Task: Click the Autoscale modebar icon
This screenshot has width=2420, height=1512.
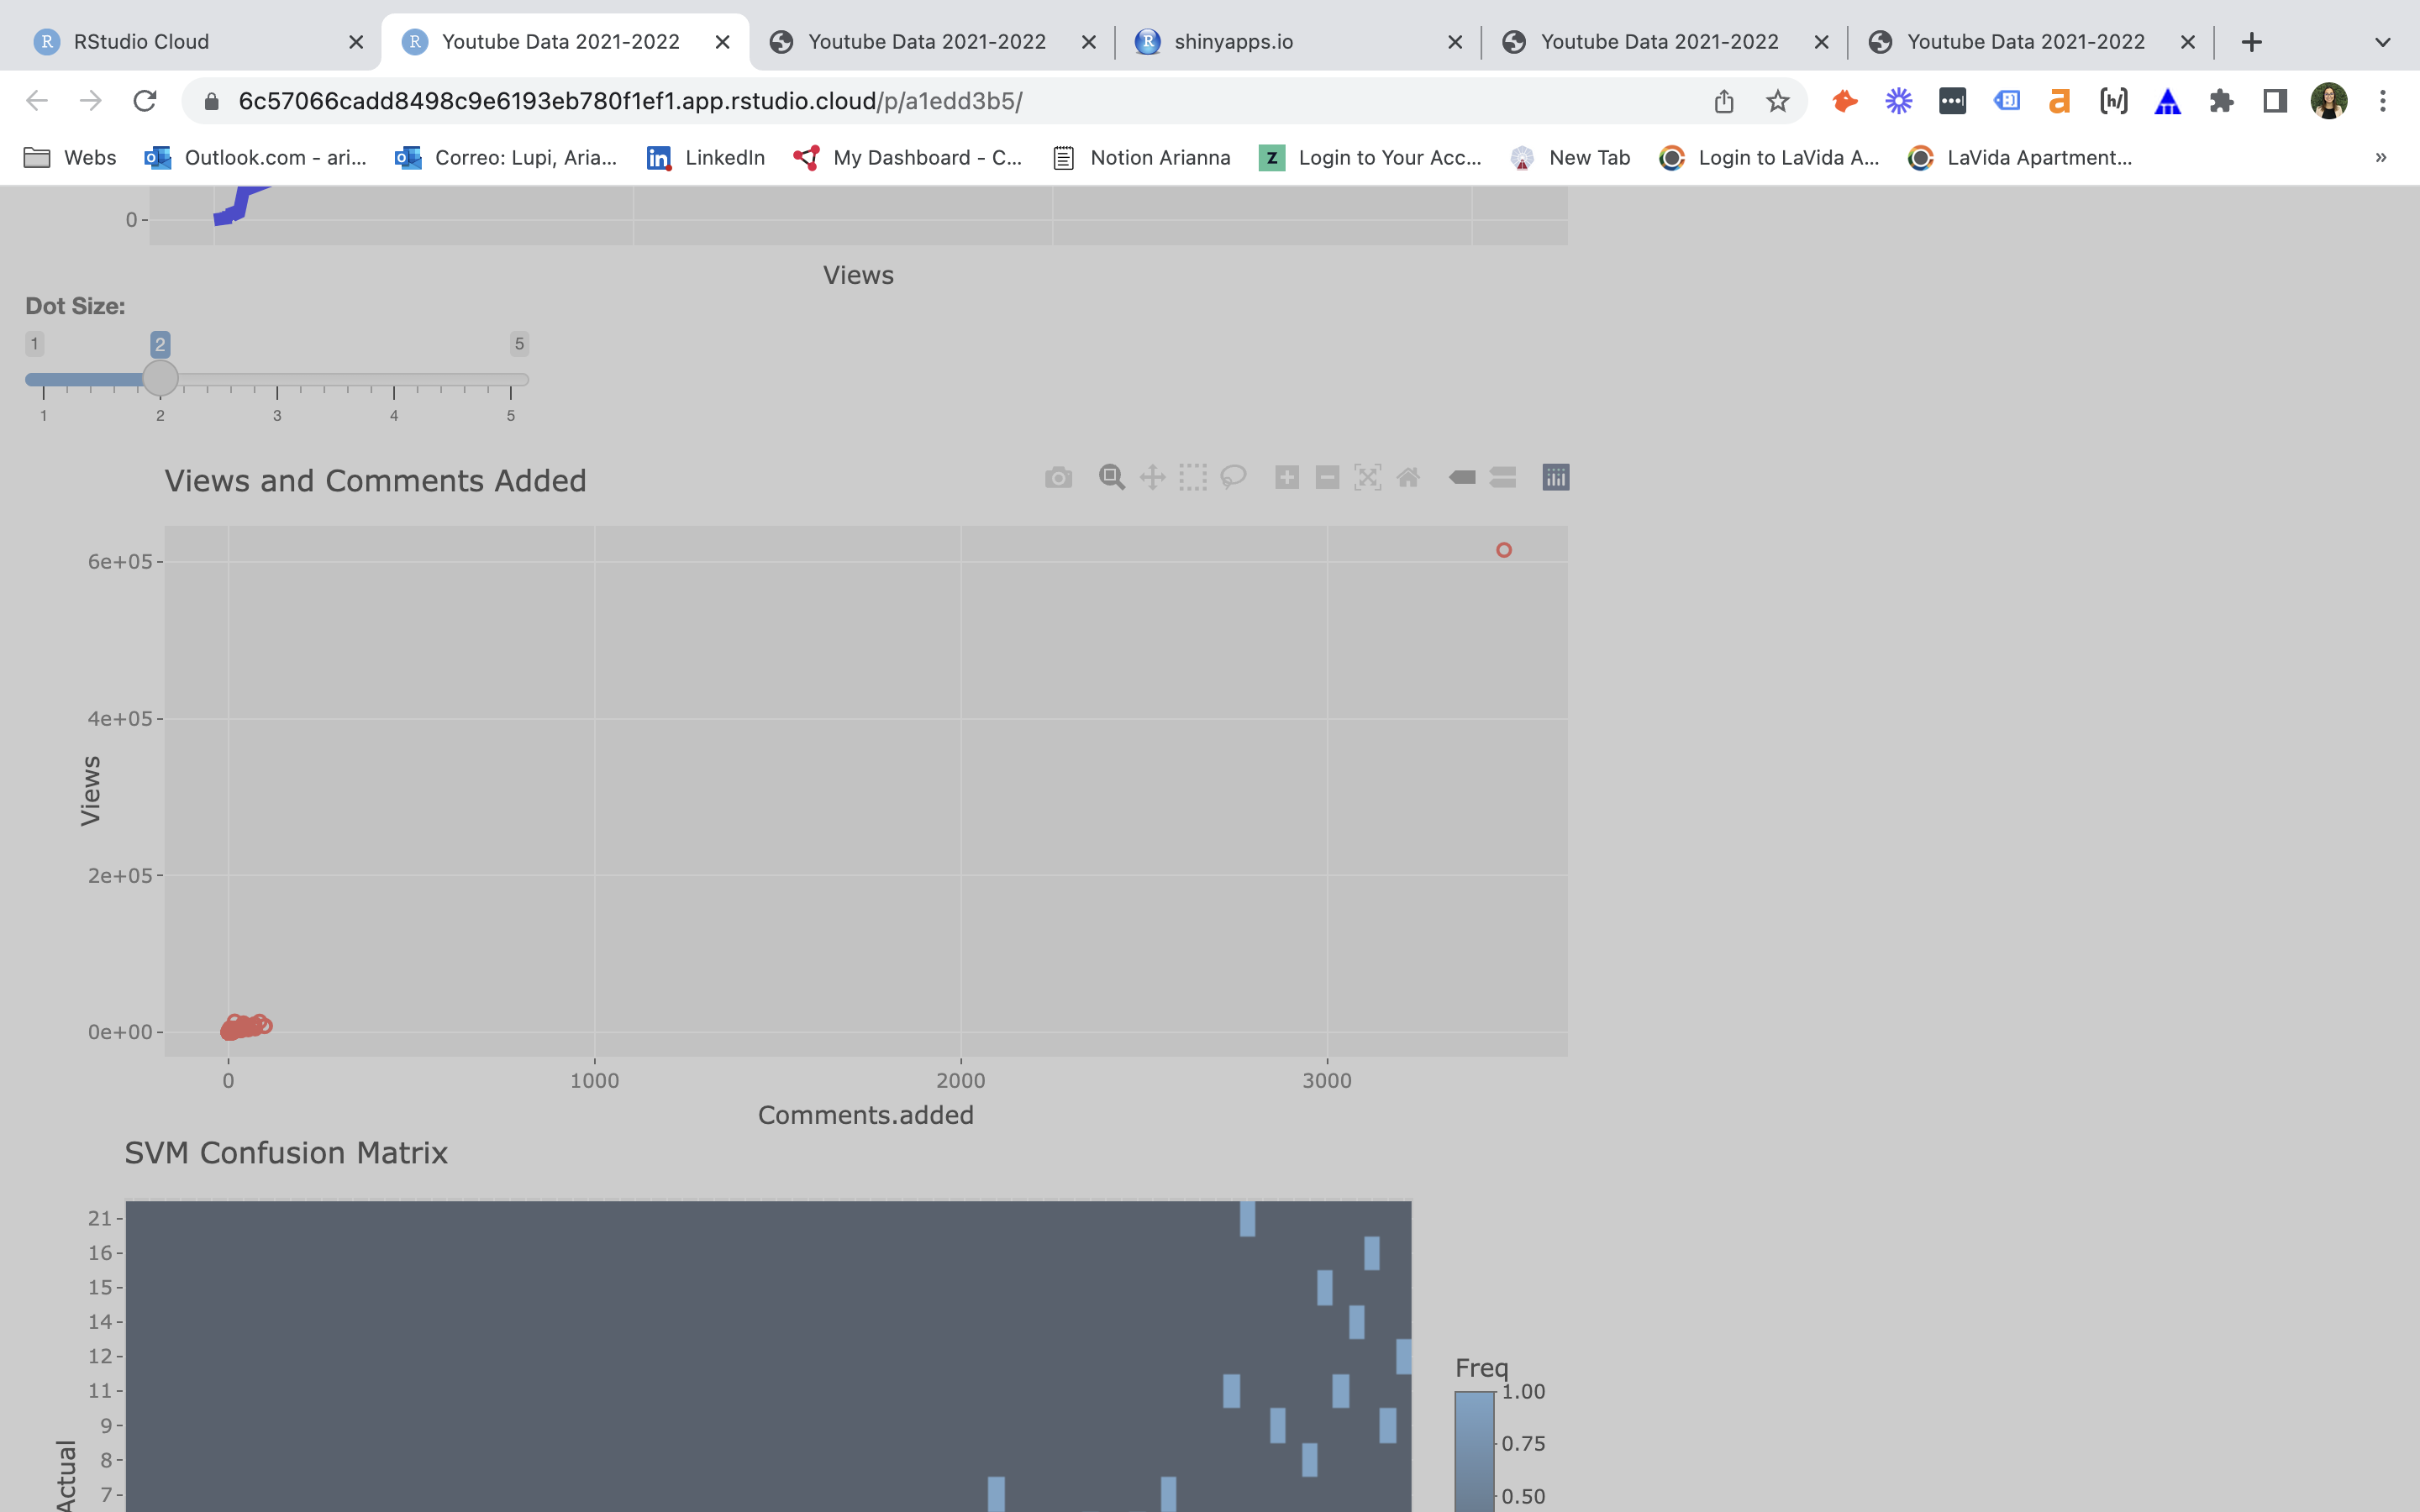Action: pos(1368,478)
